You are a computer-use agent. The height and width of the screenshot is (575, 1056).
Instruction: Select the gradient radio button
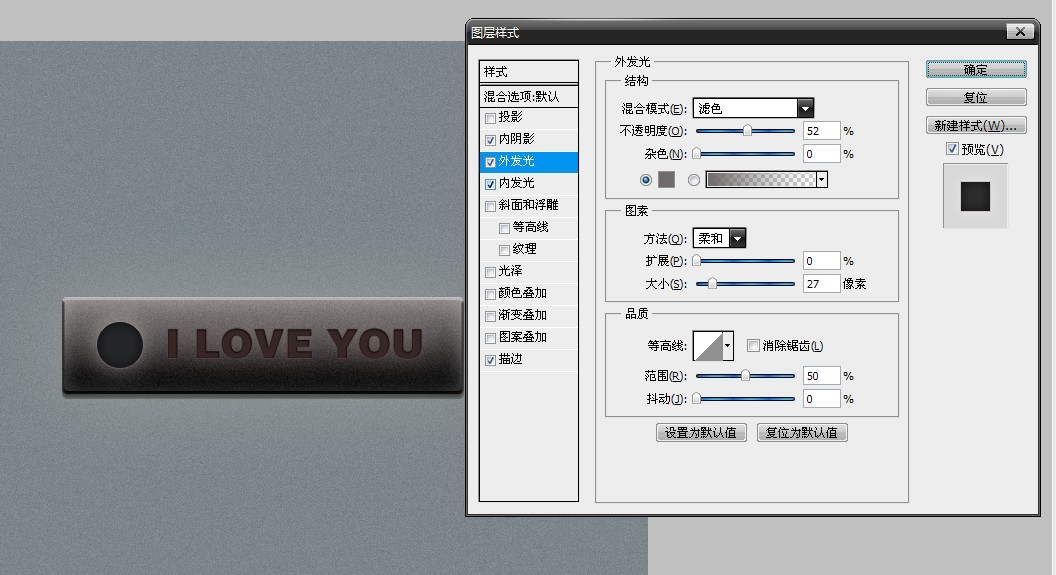(694, 180)
